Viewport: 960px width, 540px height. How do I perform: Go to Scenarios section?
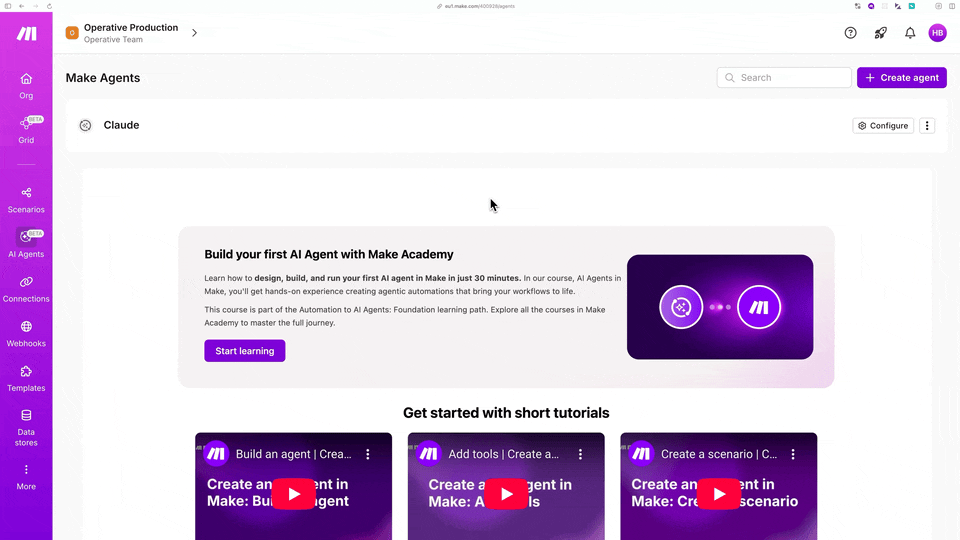point(26,200)
